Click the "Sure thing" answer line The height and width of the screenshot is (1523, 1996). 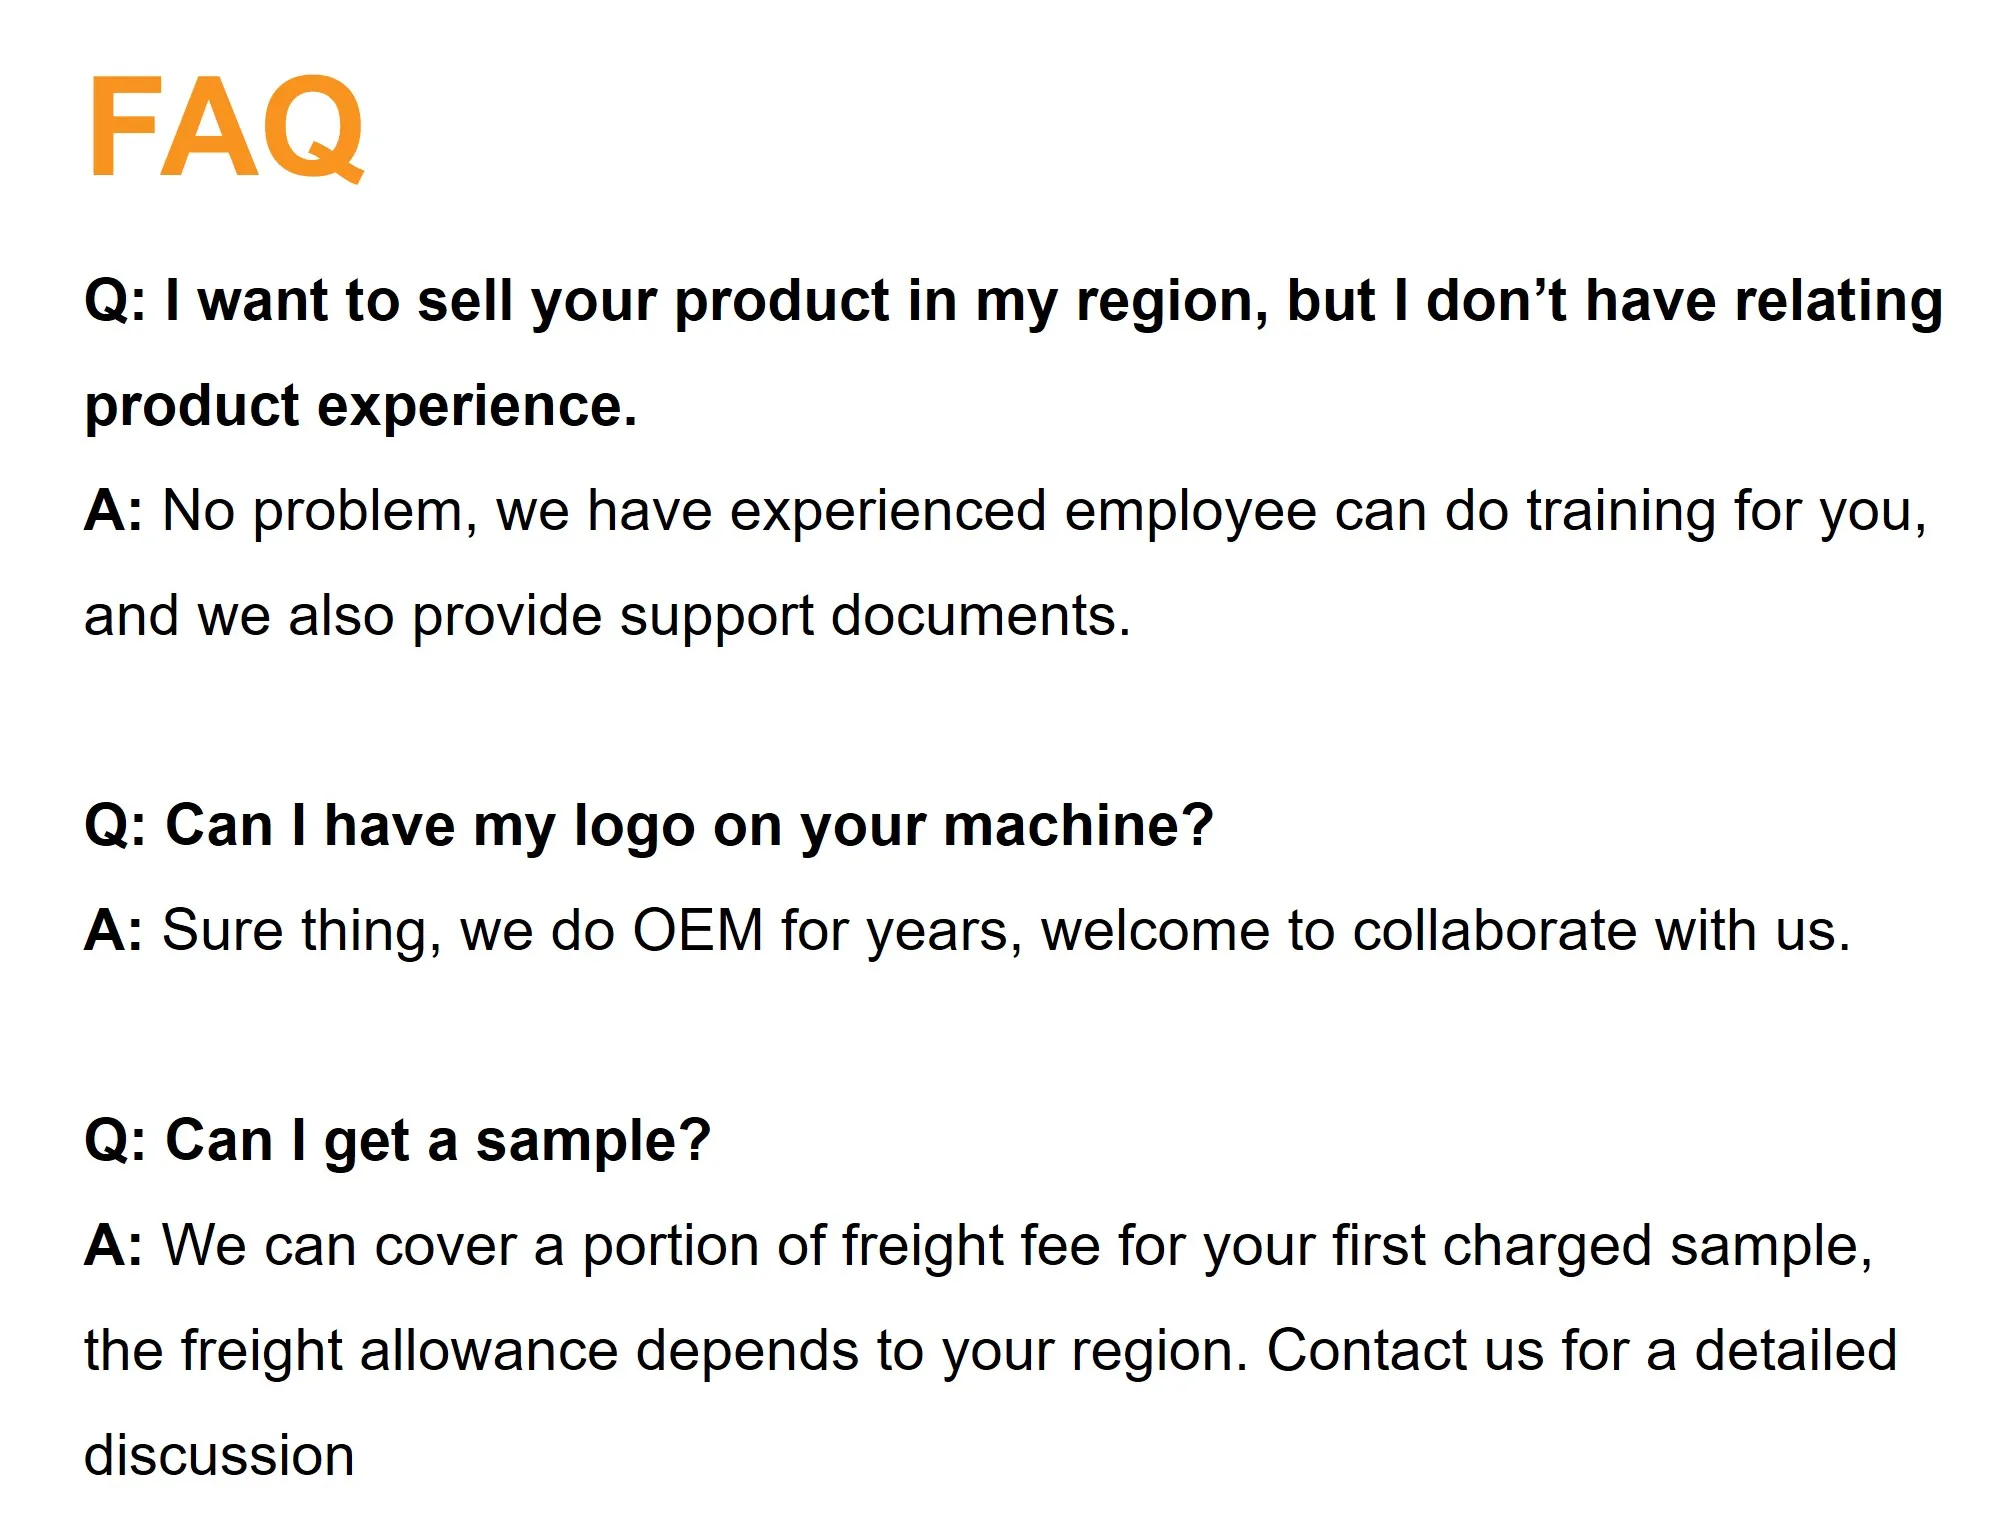tap(966, 931)
